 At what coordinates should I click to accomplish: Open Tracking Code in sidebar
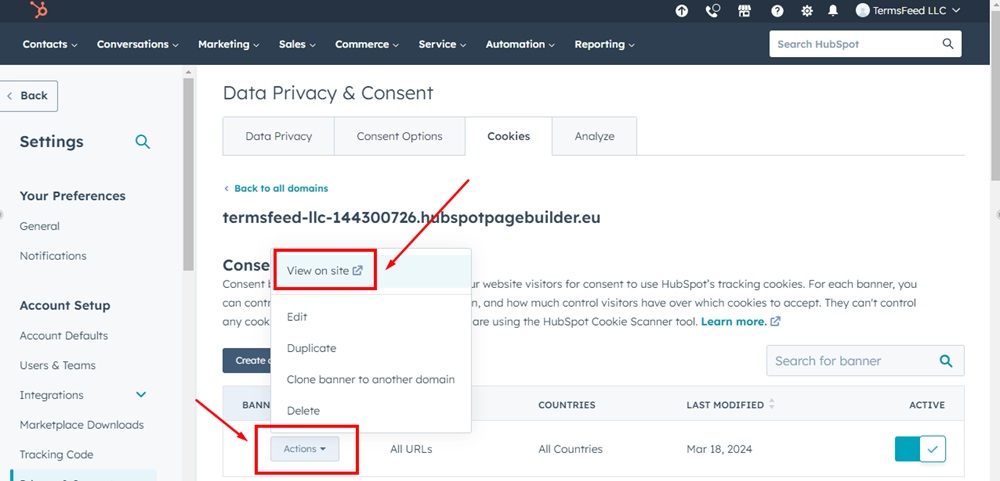[x=56, y=455]
